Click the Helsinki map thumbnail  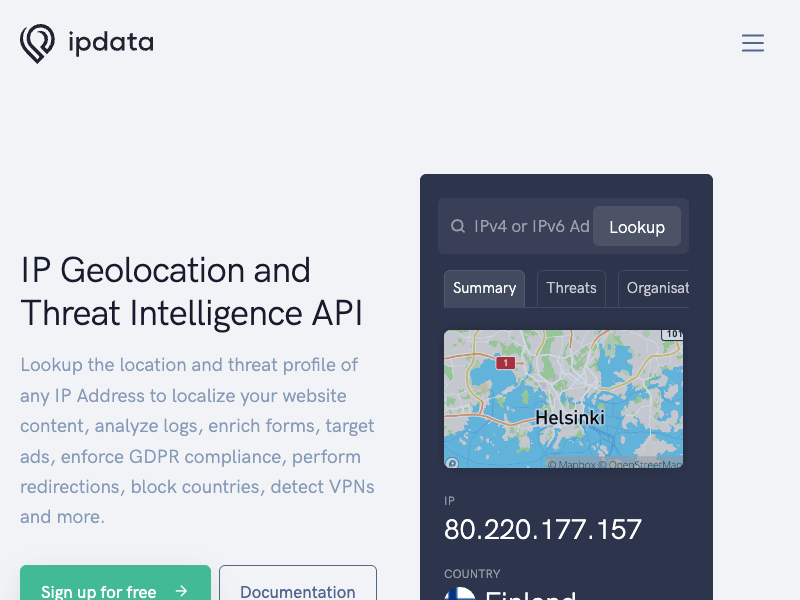563,399
